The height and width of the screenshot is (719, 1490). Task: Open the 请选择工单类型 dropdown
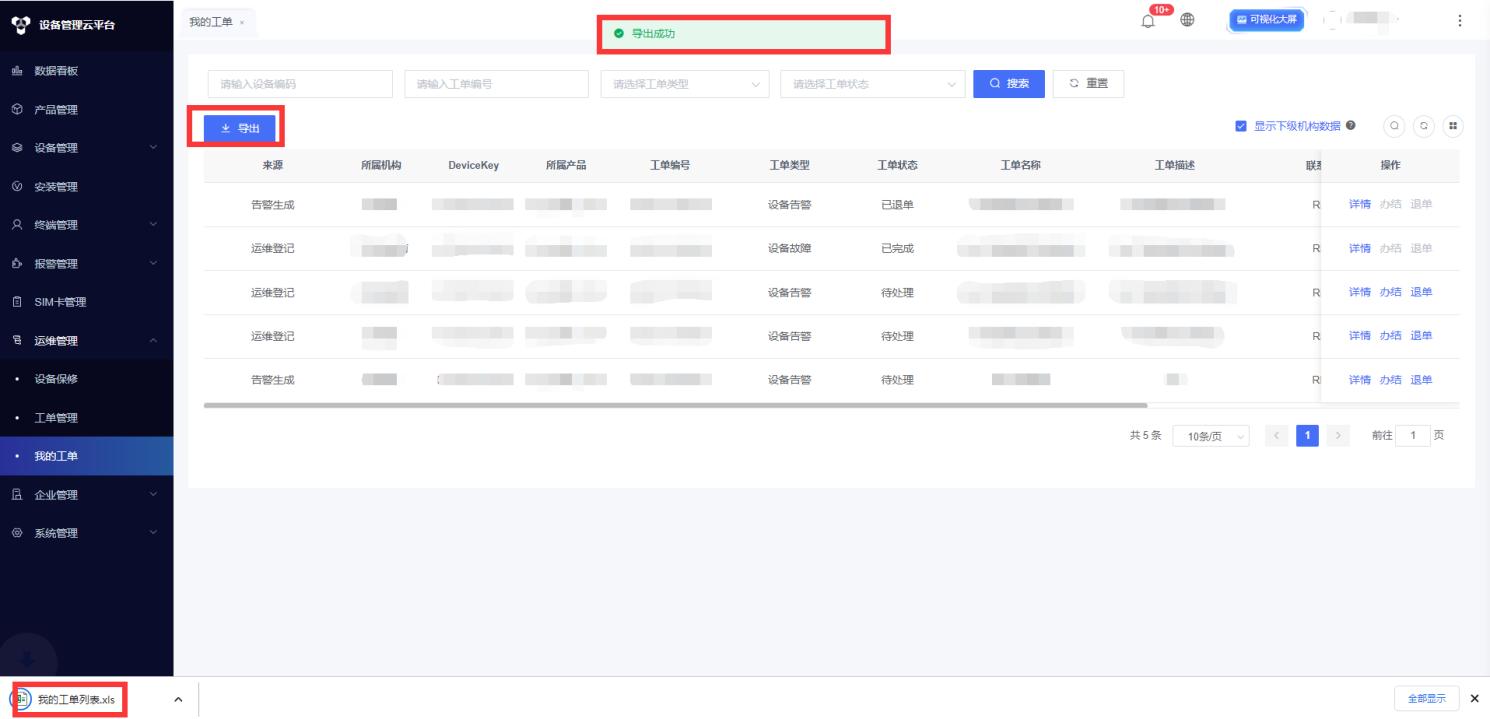(x=685, y=84)
